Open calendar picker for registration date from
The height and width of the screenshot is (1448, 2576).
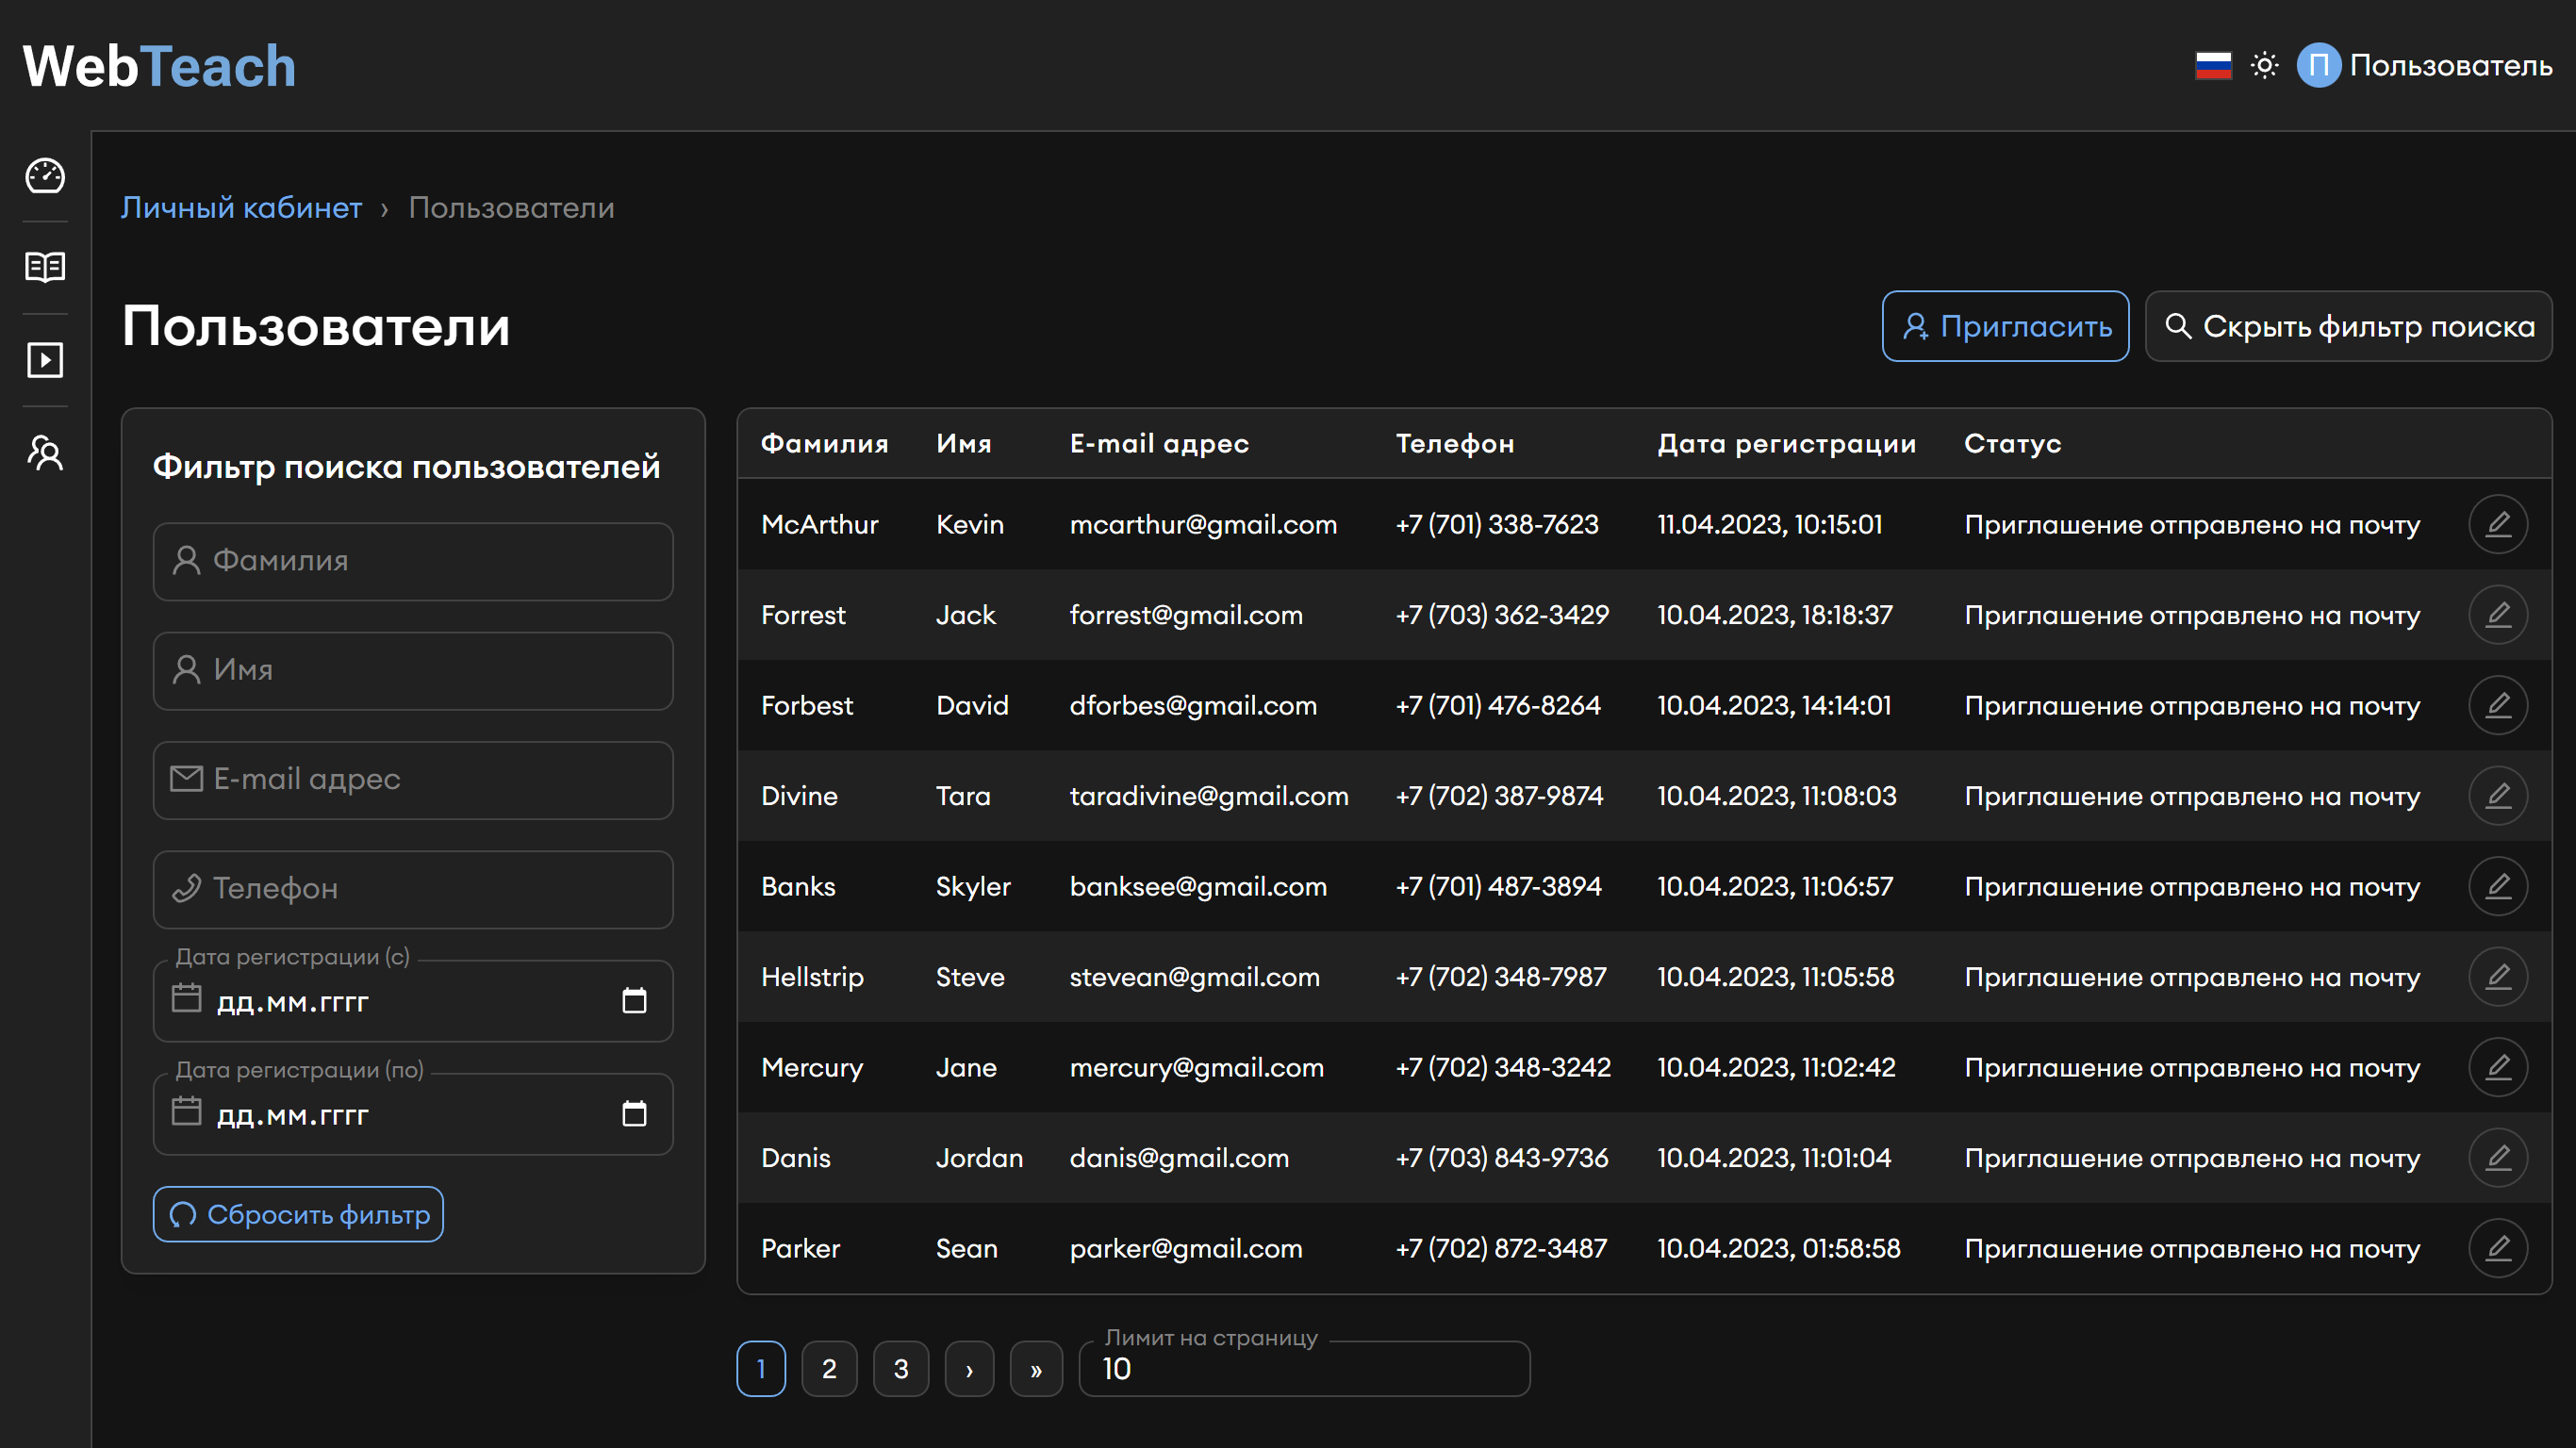coord(634,1001)
